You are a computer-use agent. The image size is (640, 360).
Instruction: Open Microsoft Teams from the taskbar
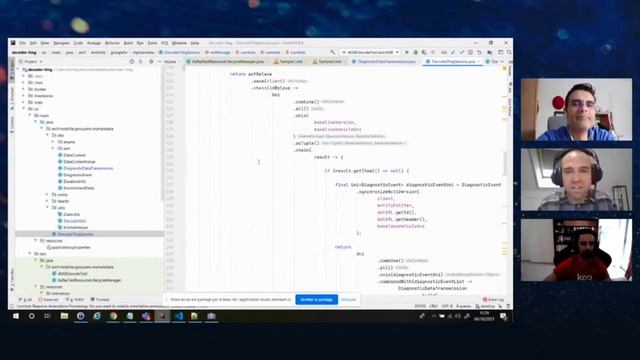coord(146,316)
